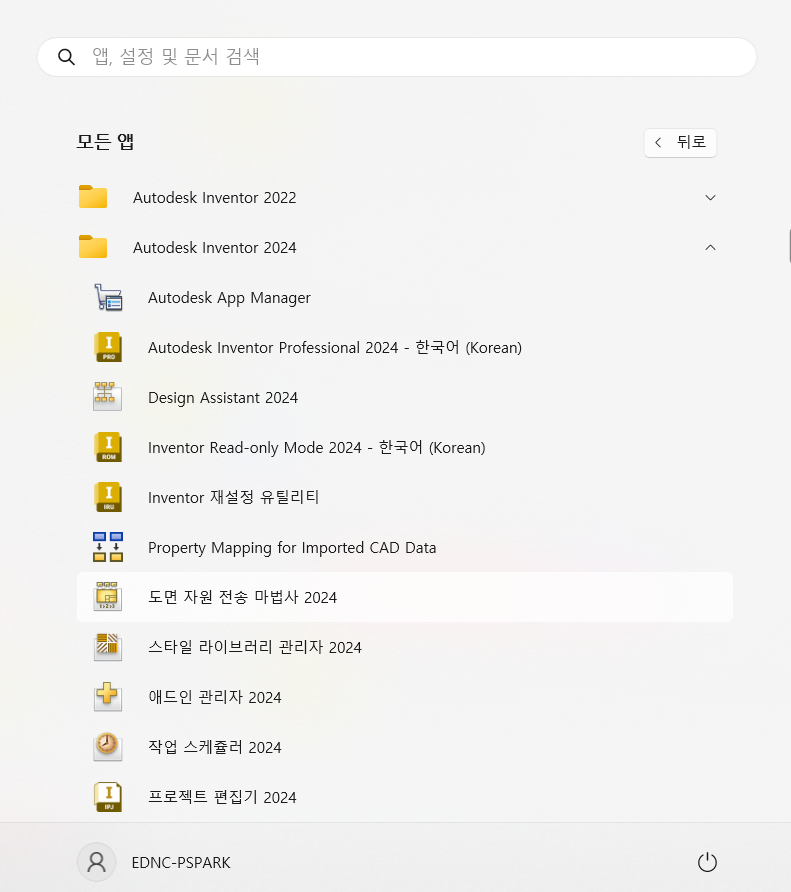This screenshot has height=892, width=791.
Task: Open 프로젝트 편집기 2024
Action: point(405,798)
